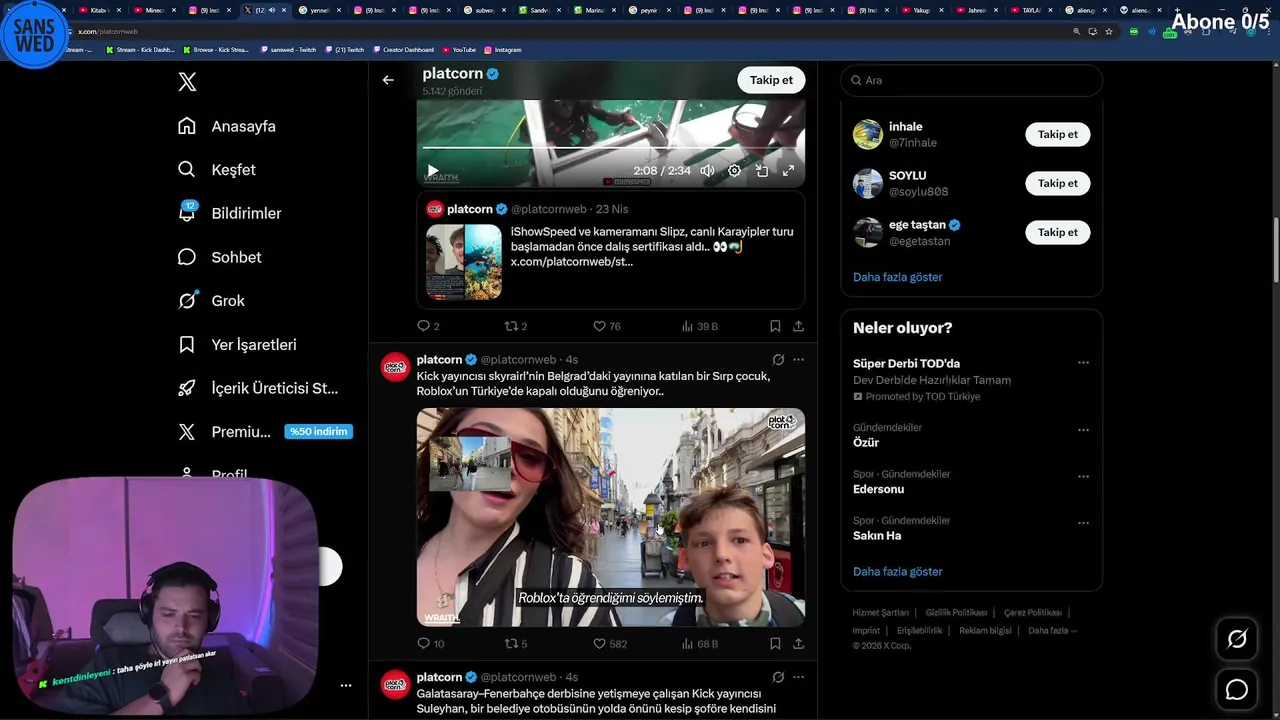
Task: Go back with the arrow beside platcorn
Action: (x=388, y=80)
